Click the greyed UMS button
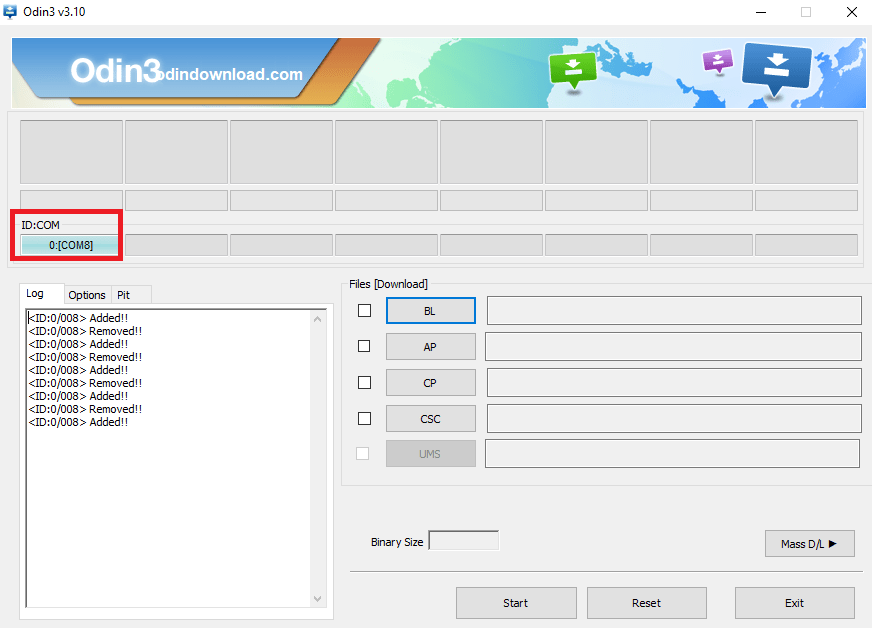 [430, 454]
